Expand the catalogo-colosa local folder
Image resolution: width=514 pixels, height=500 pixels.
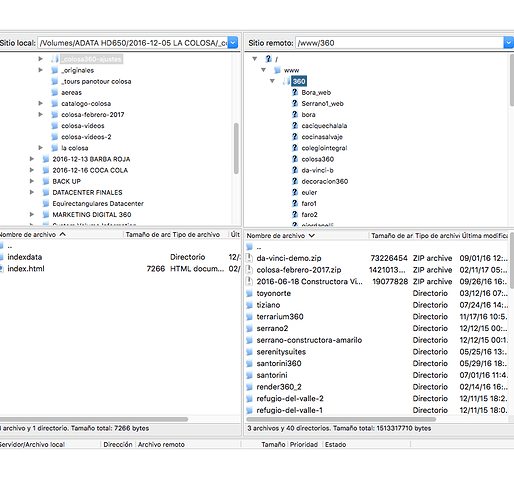(40, 103)
